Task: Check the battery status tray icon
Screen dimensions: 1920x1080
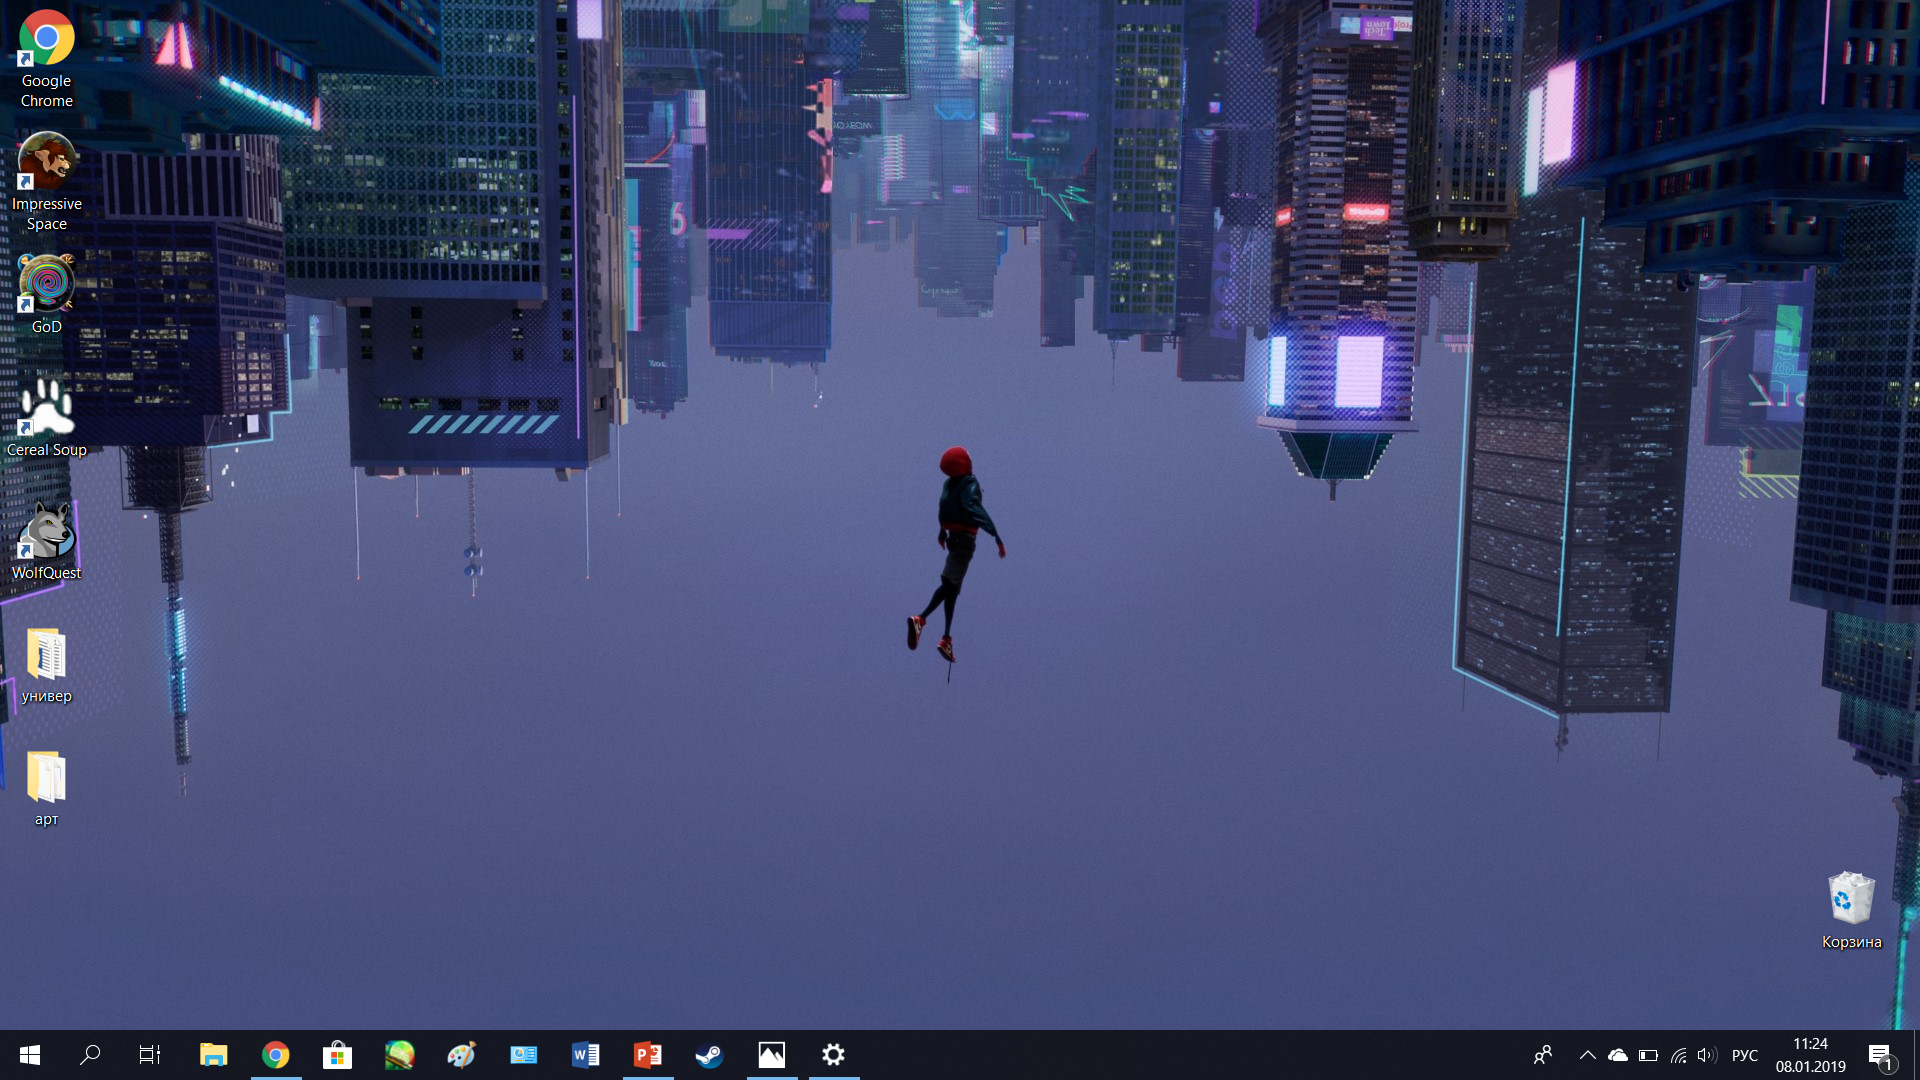Action: click(x=1648, y=1055)
